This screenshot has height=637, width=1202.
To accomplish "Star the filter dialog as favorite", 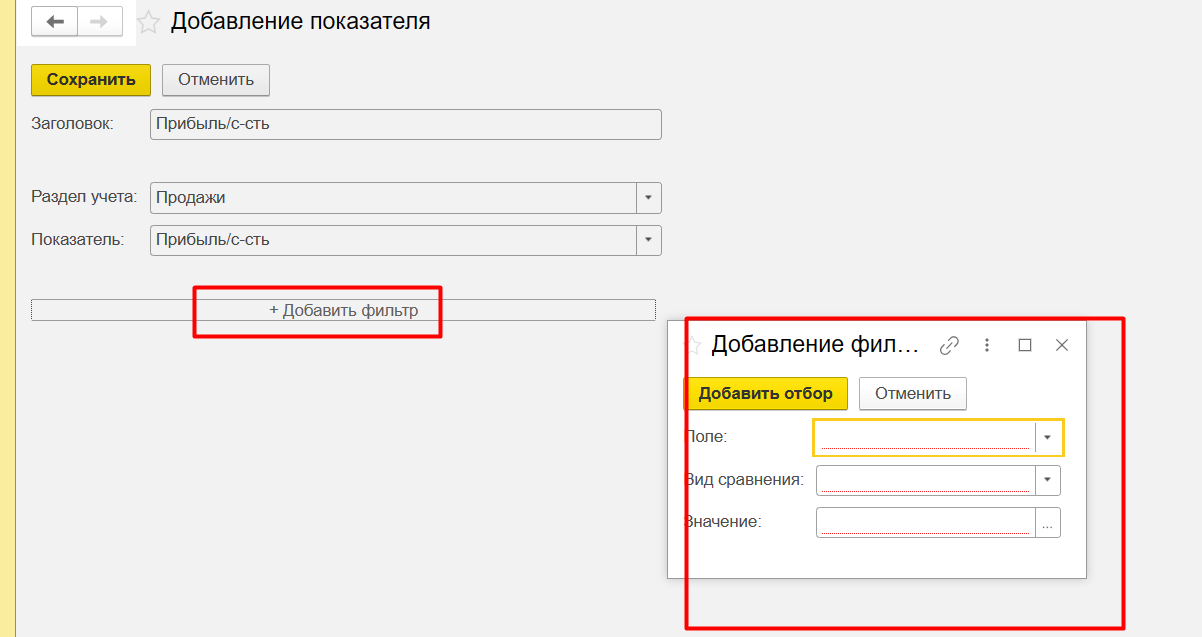I will coord(691,345).
